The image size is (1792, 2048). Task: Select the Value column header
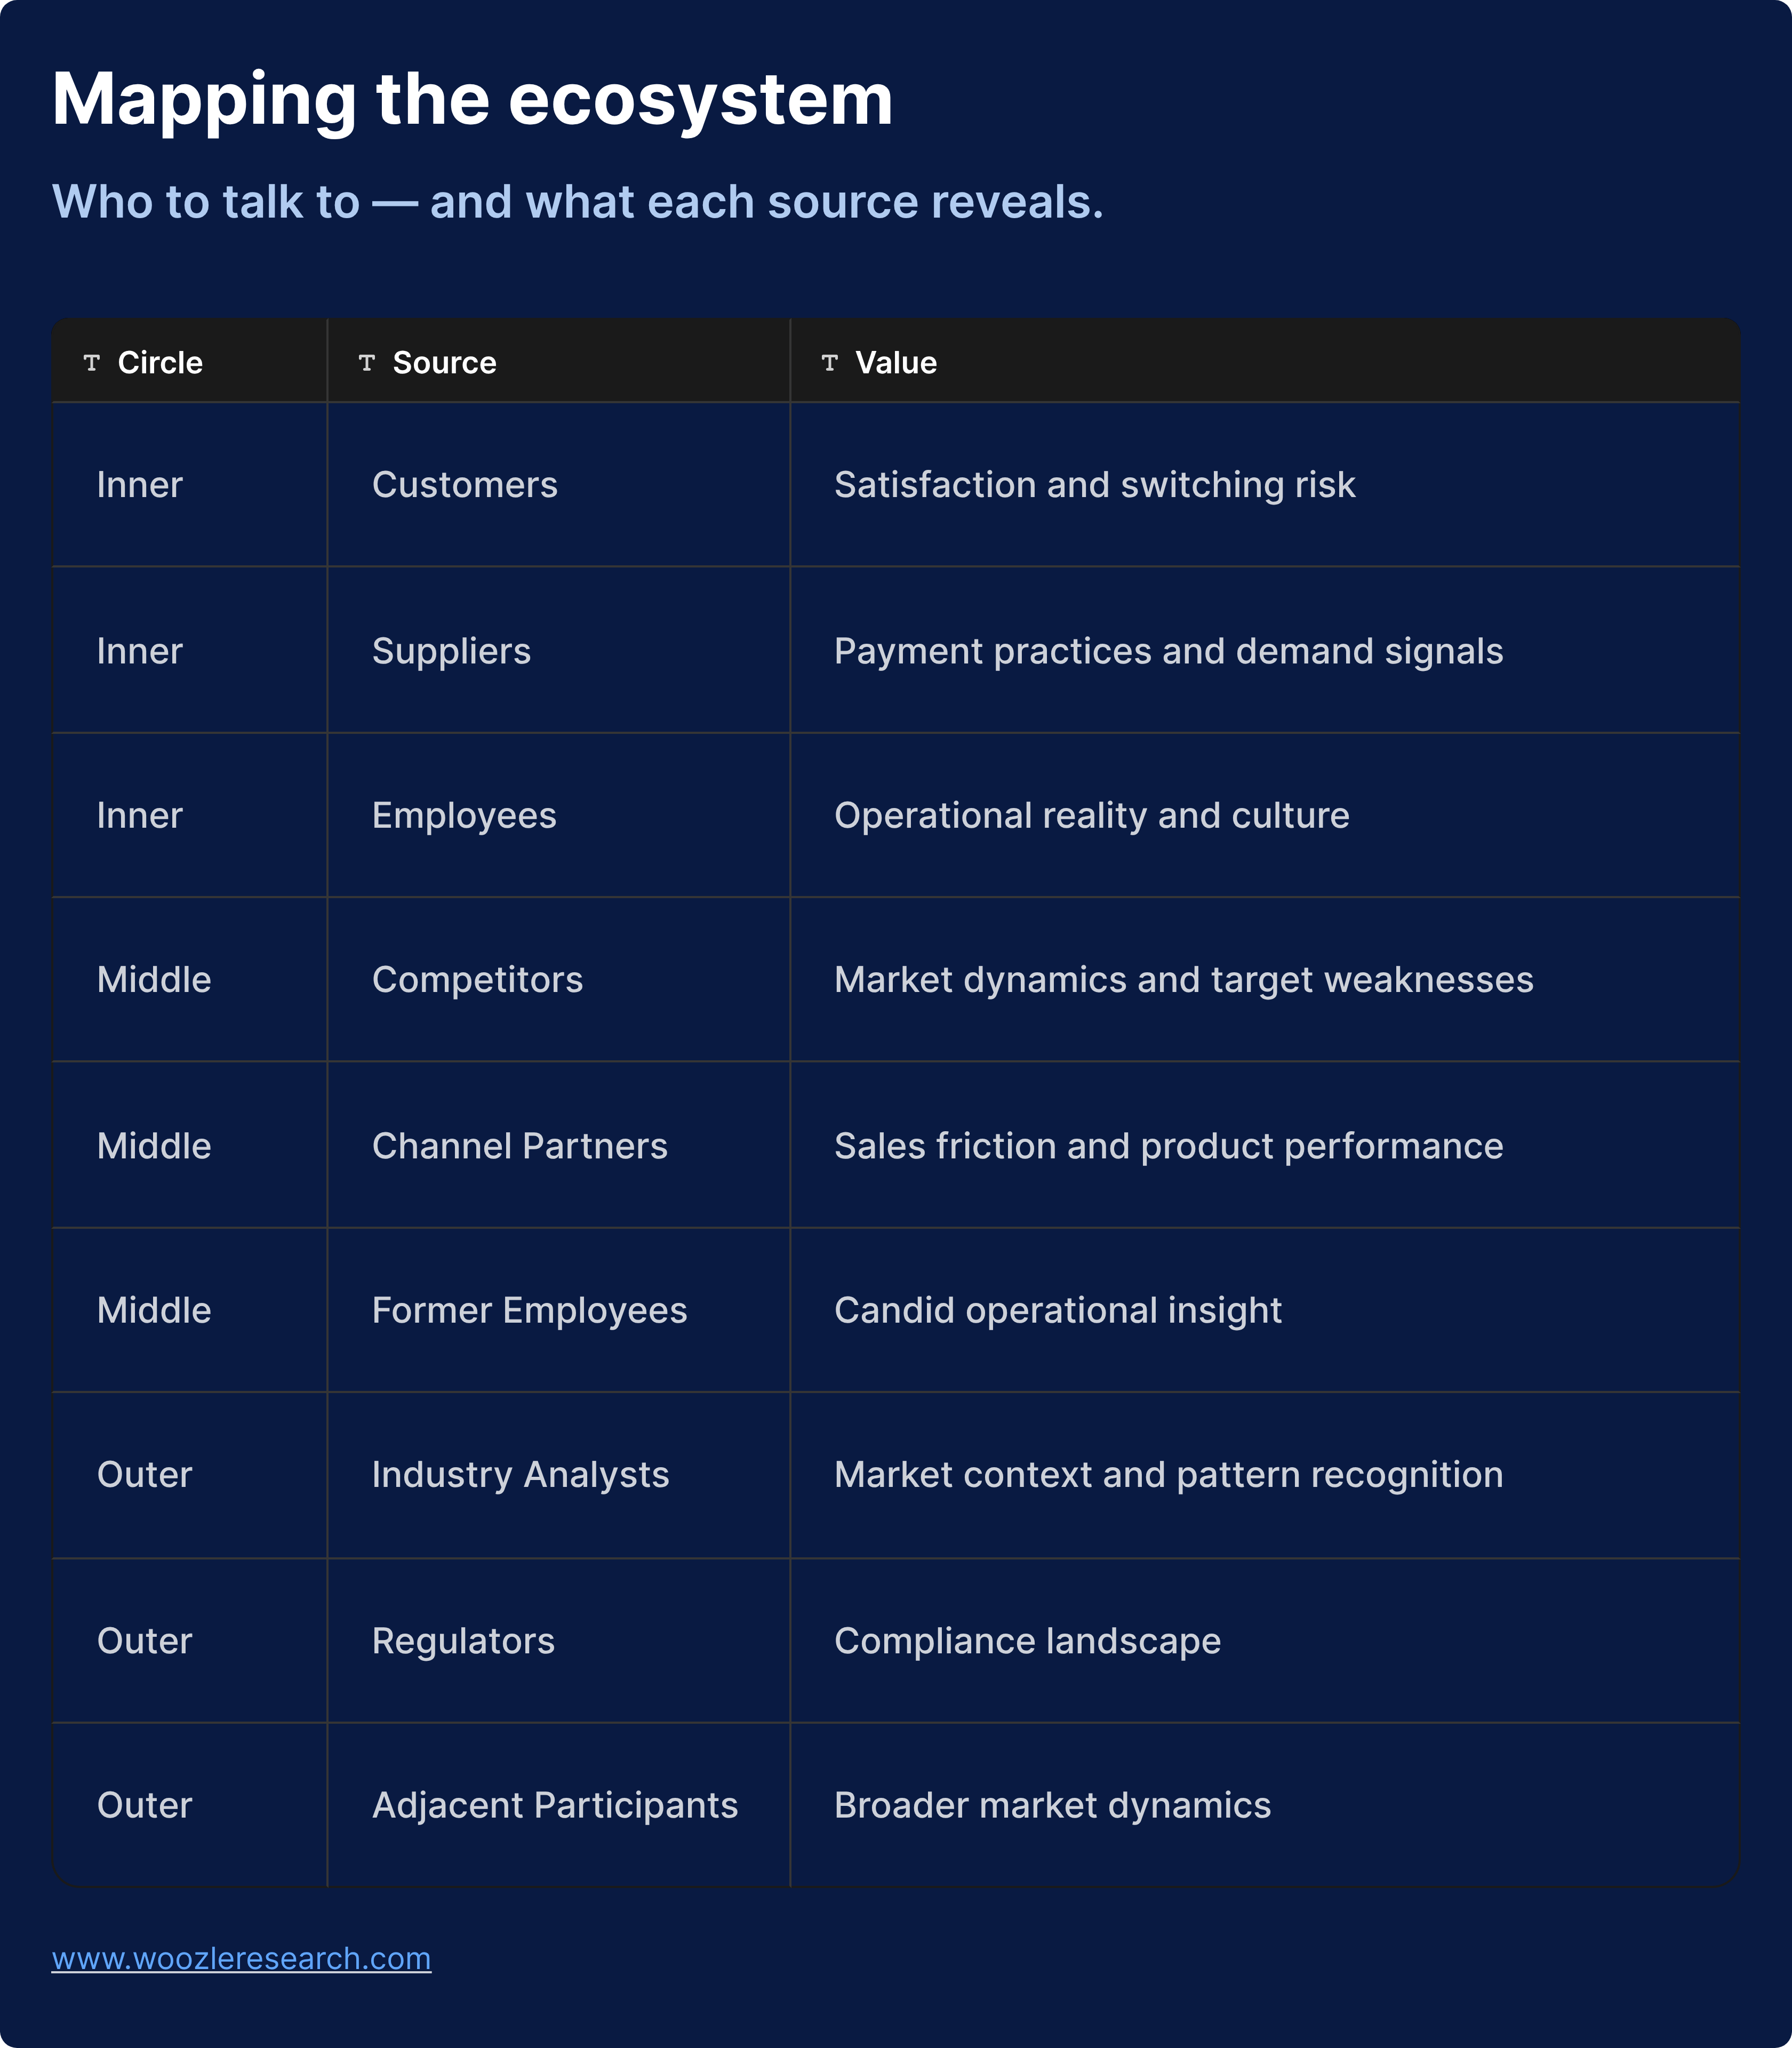(896, 362)
